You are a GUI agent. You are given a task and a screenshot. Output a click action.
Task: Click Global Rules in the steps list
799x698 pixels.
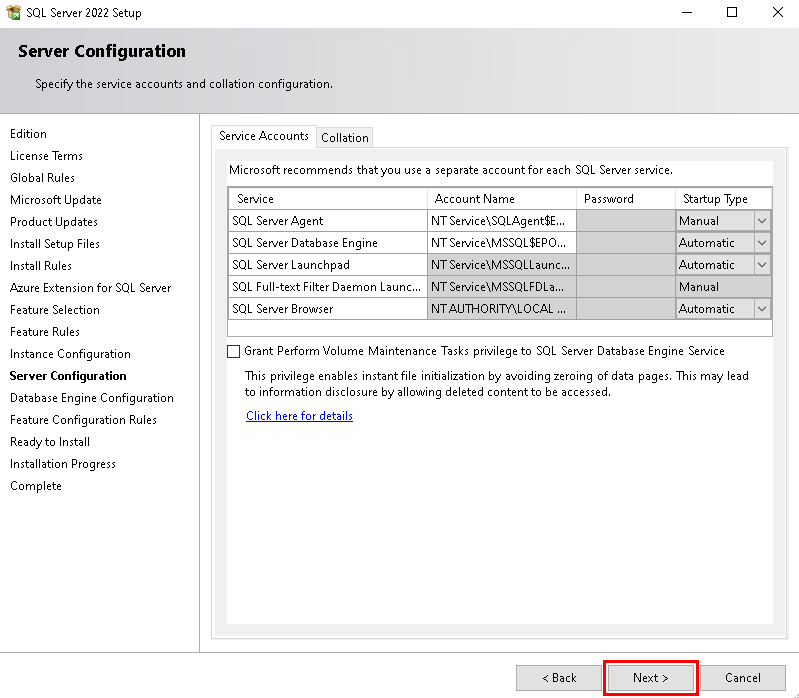click(42, 178)
